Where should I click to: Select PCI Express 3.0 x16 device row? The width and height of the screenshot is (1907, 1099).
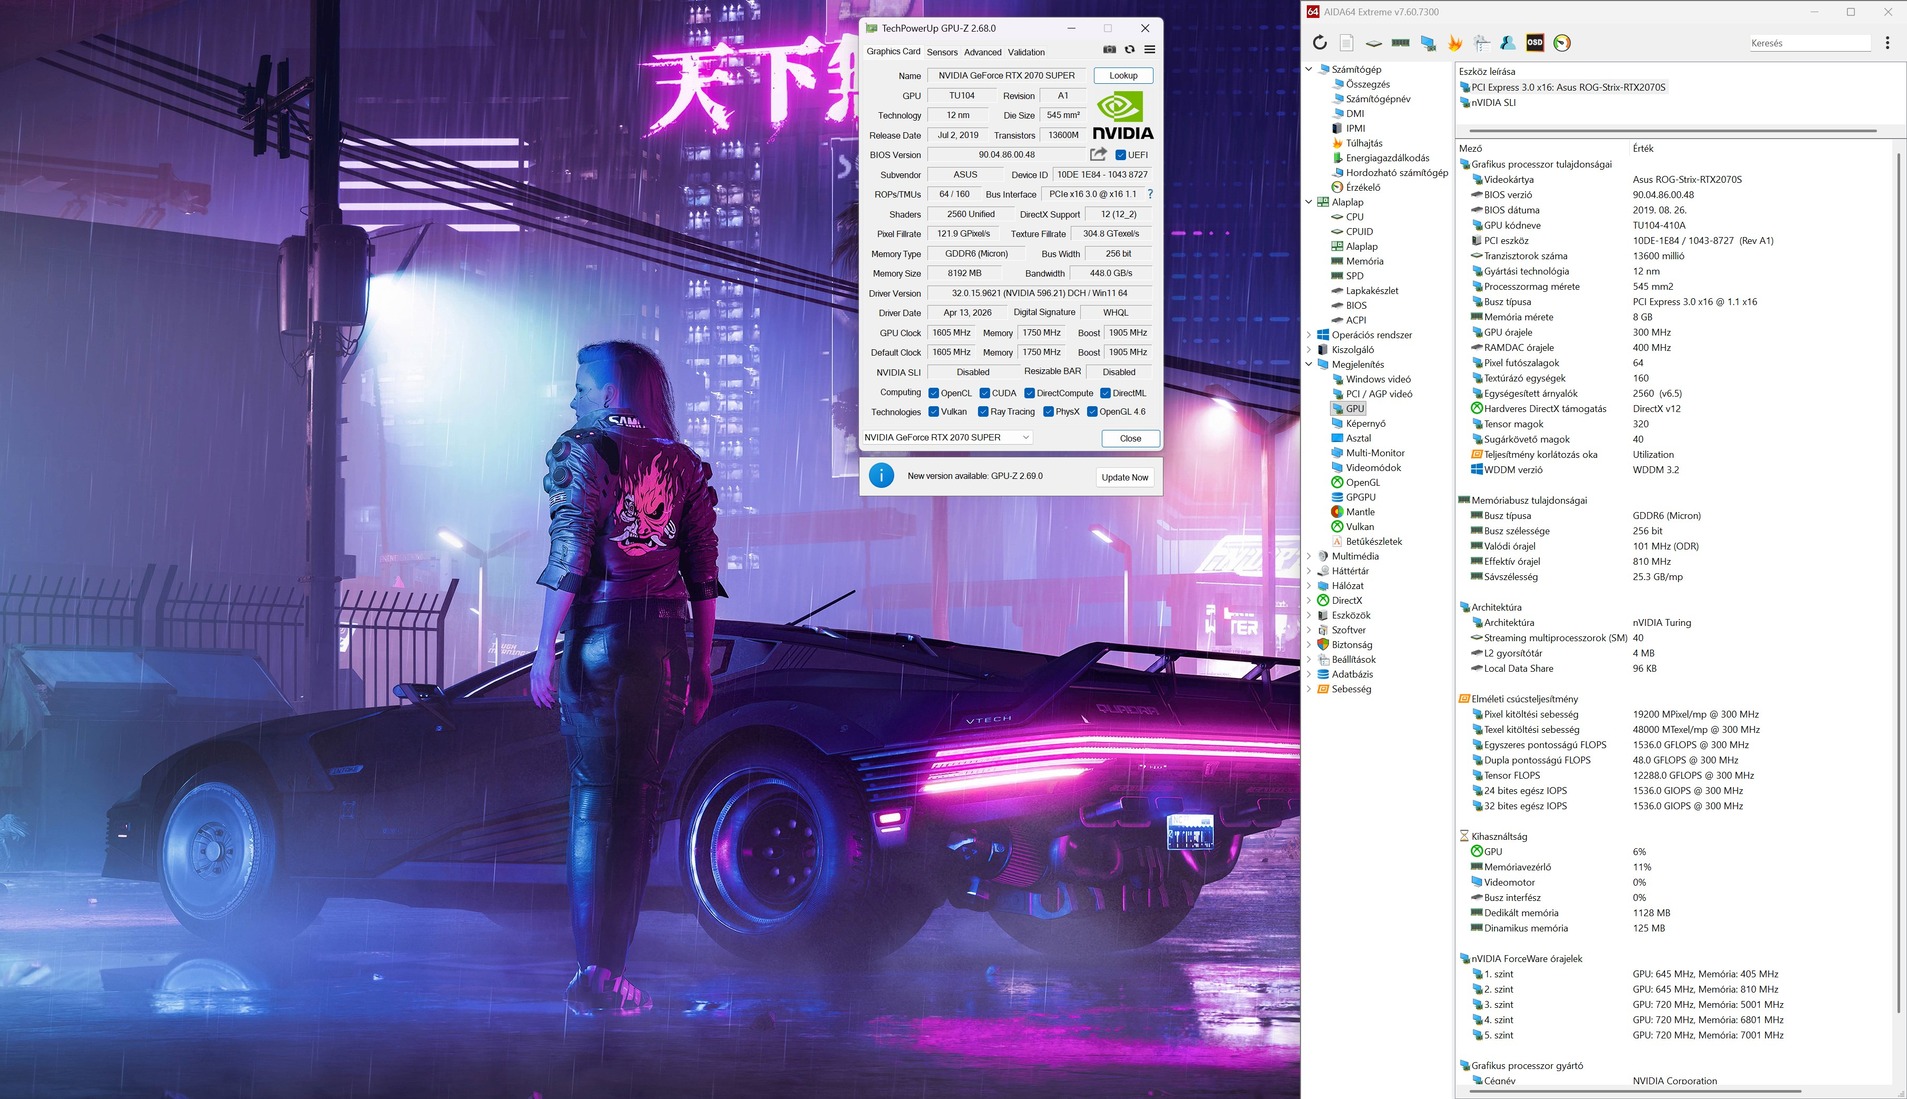coord(1562,87)
